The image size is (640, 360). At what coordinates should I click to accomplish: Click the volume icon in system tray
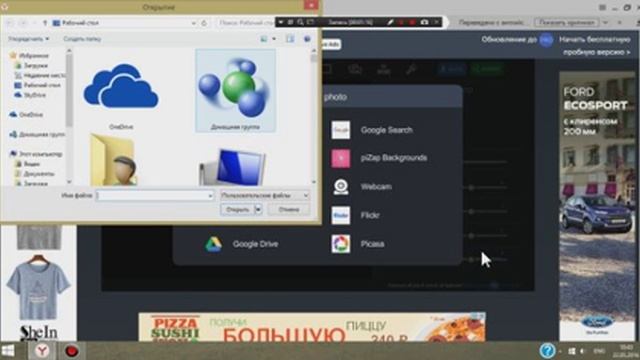tap(582, 351)
